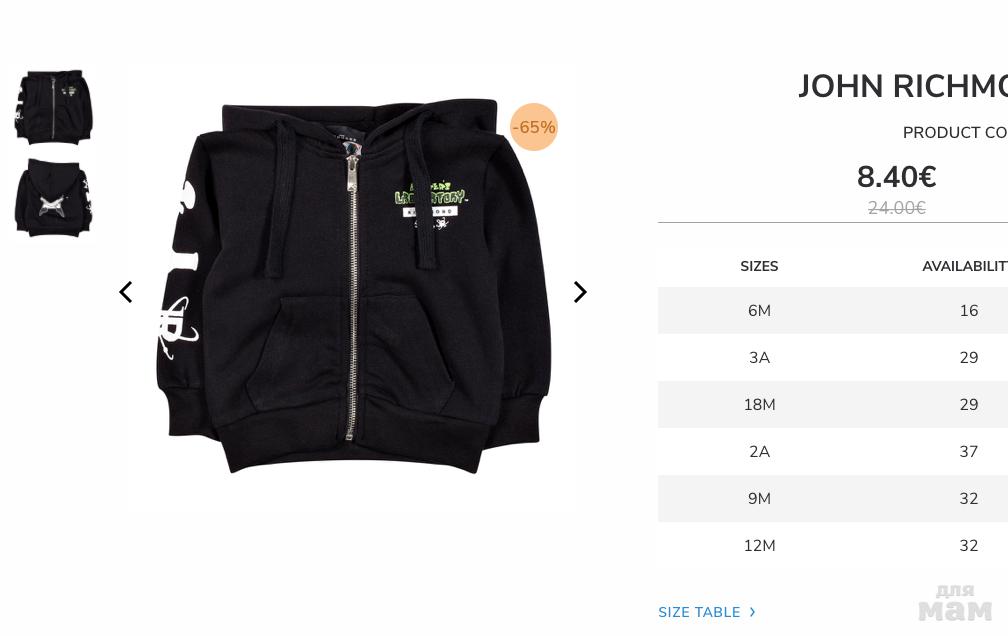Click the AVAILABILITY column header
The height and width of the screenshot is (636, 1008).
(965, 266)
